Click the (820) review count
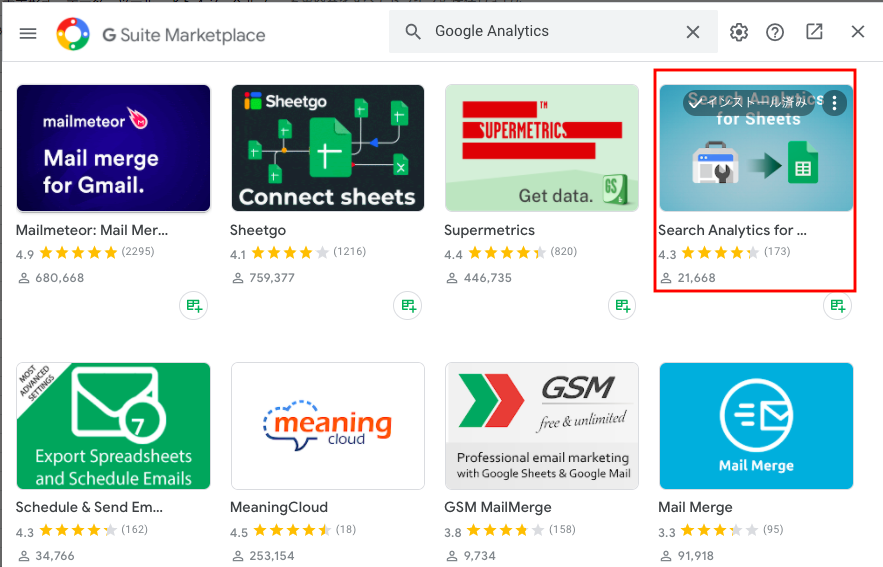The image size is (883, 567). pos(564,251)
